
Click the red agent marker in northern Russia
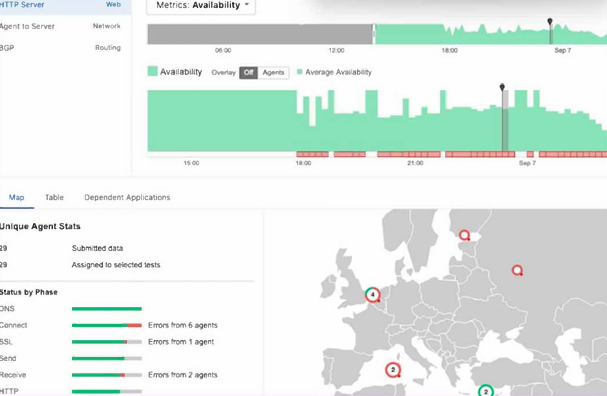464,235
